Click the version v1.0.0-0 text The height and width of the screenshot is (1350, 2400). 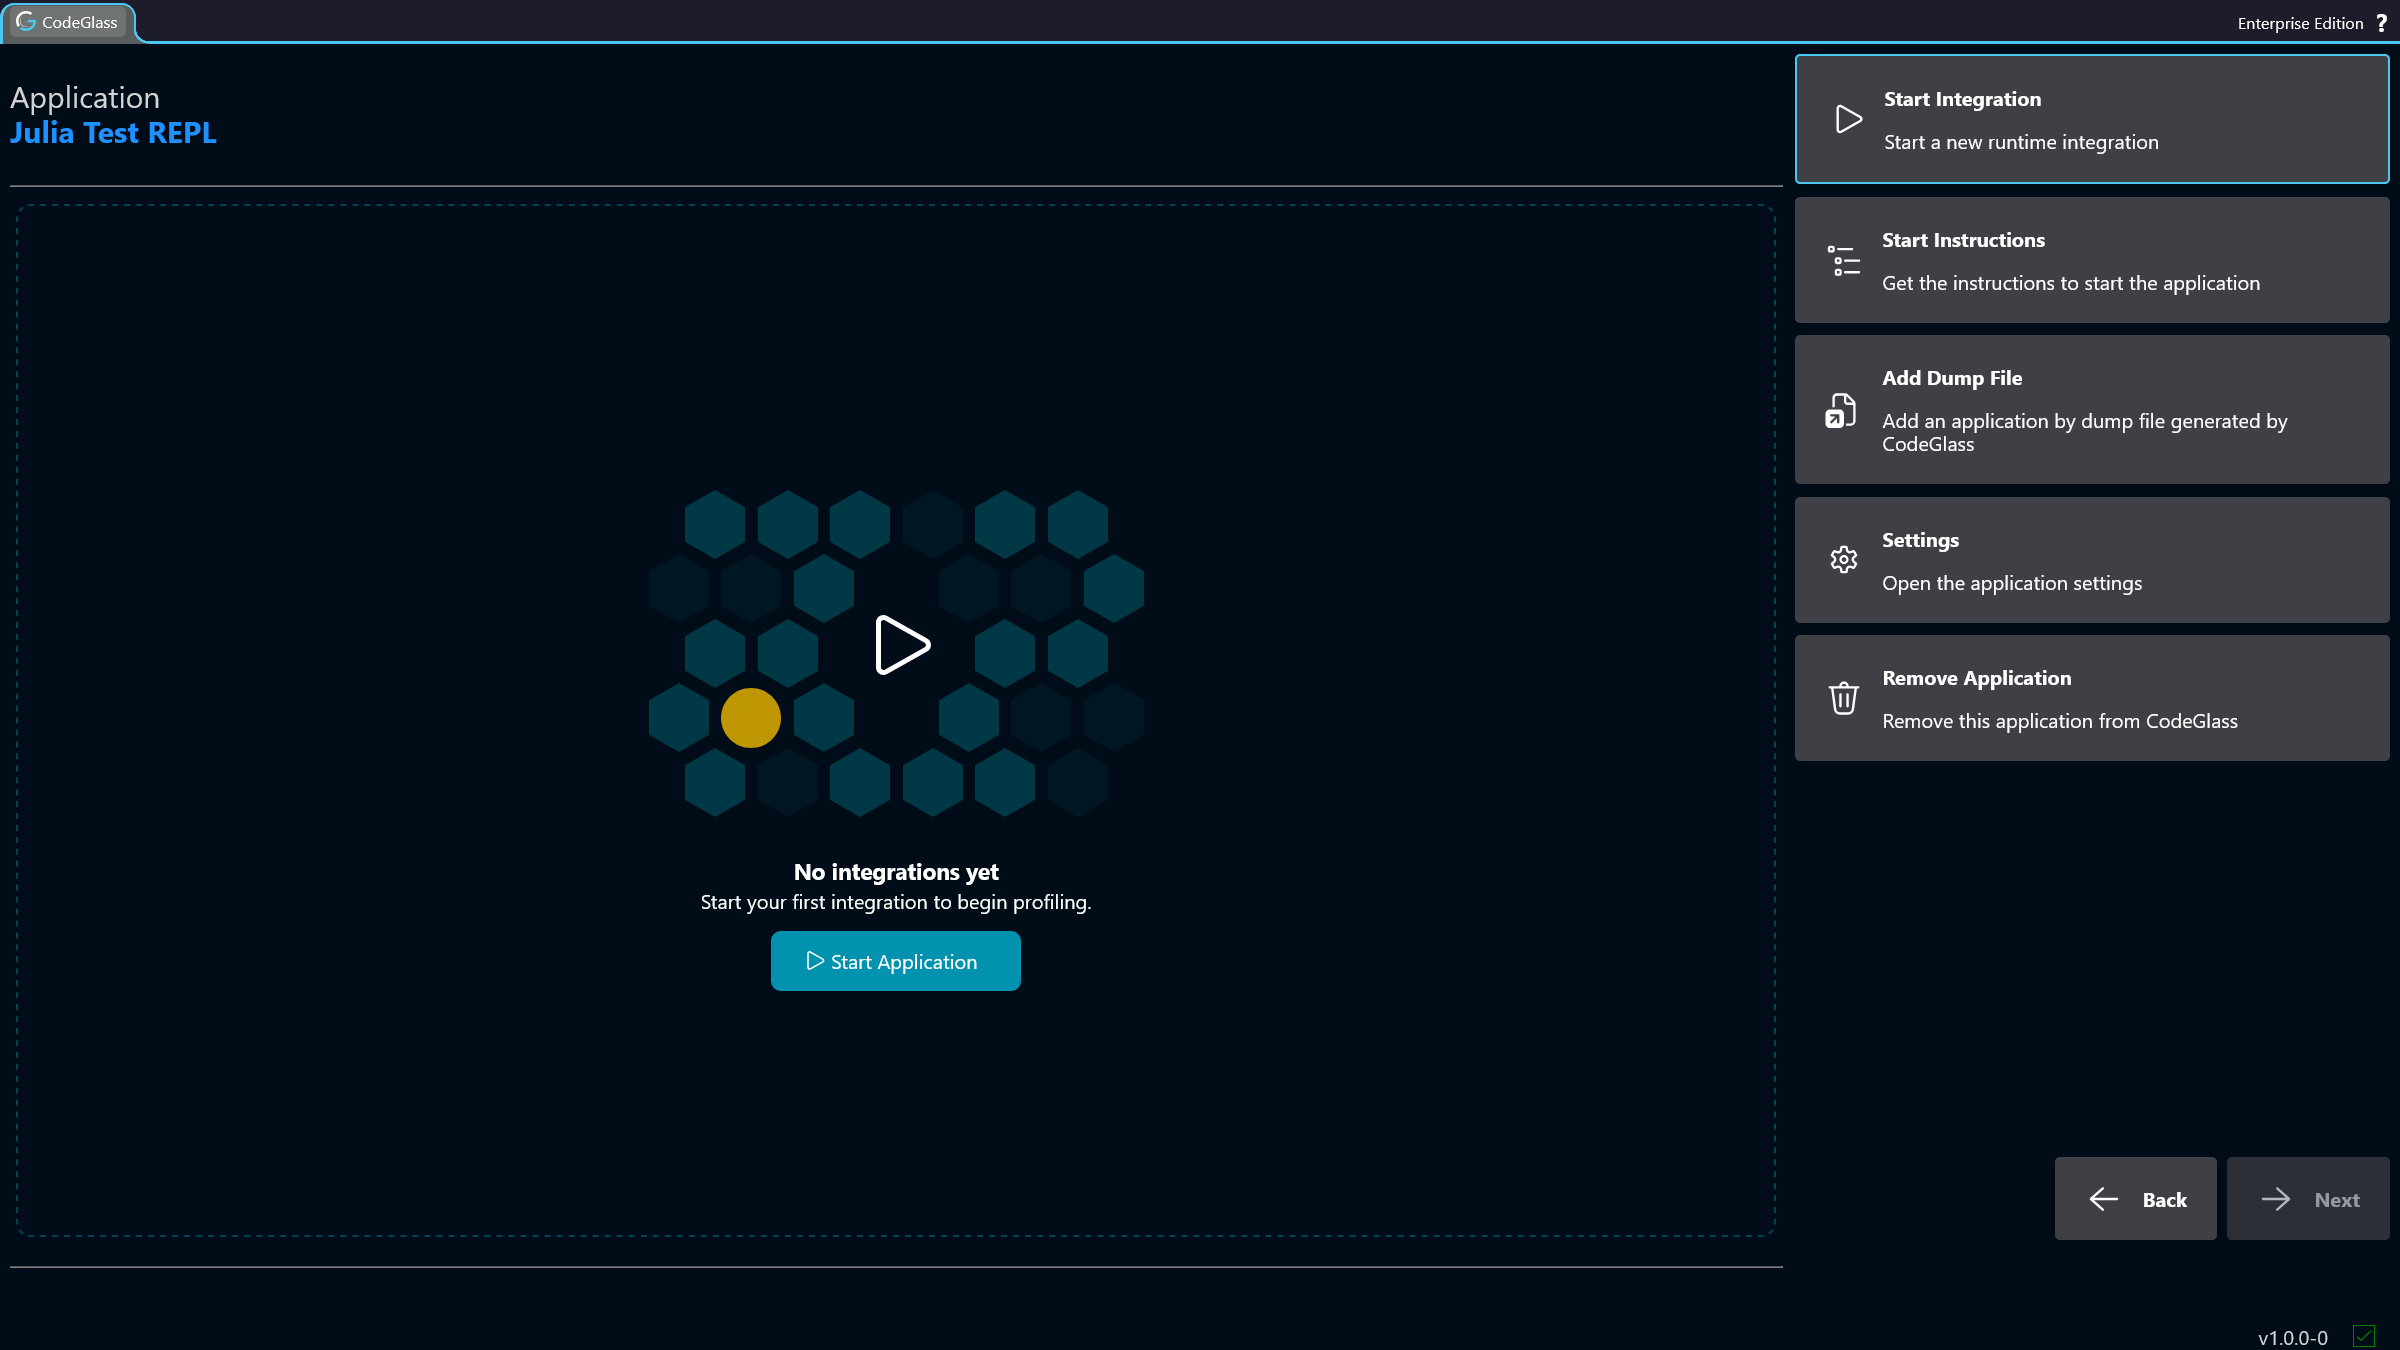[x=2293, y=1338]
